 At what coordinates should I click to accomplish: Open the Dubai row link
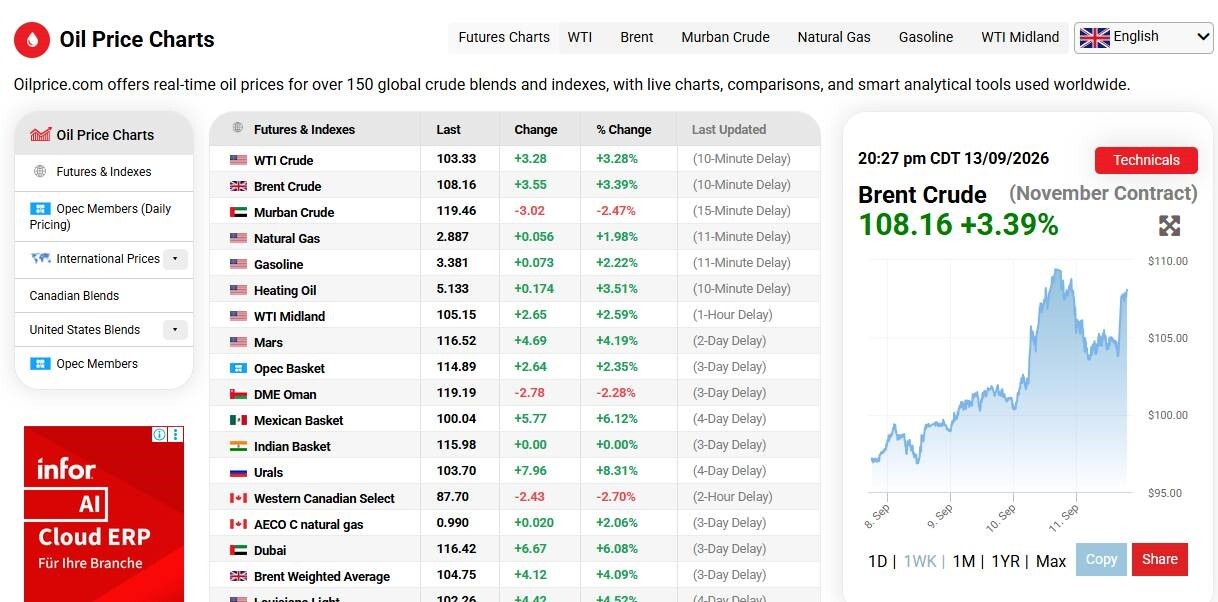(x=270, y=550)
